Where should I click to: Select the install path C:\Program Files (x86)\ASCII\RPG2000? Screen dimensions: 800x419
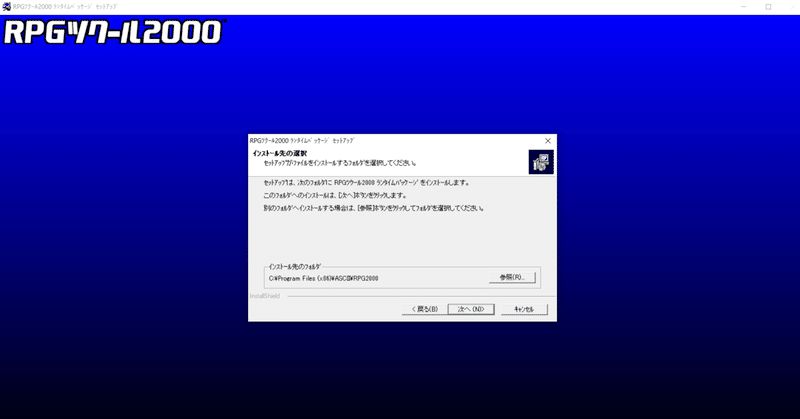click(x=323, y=279)
